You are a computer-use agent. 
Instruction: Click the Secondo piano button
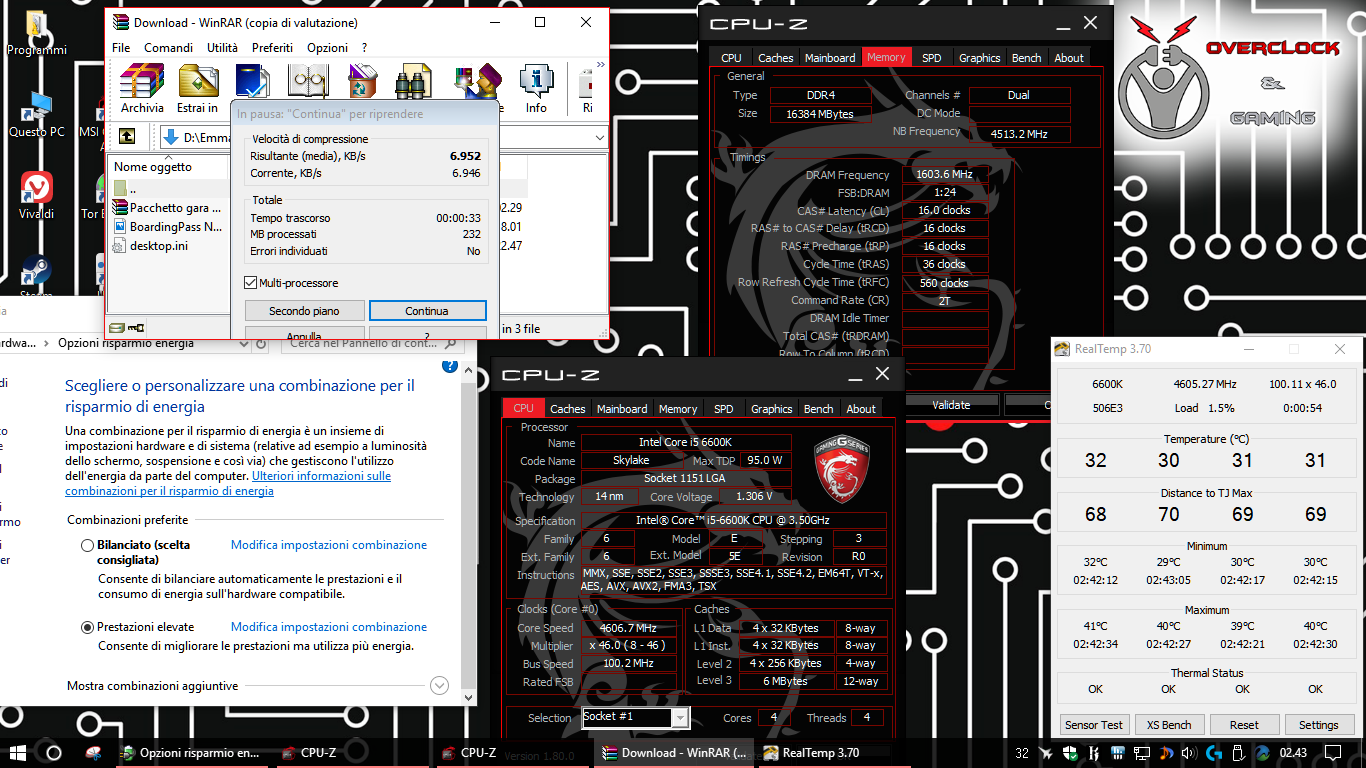pos(304,311)
